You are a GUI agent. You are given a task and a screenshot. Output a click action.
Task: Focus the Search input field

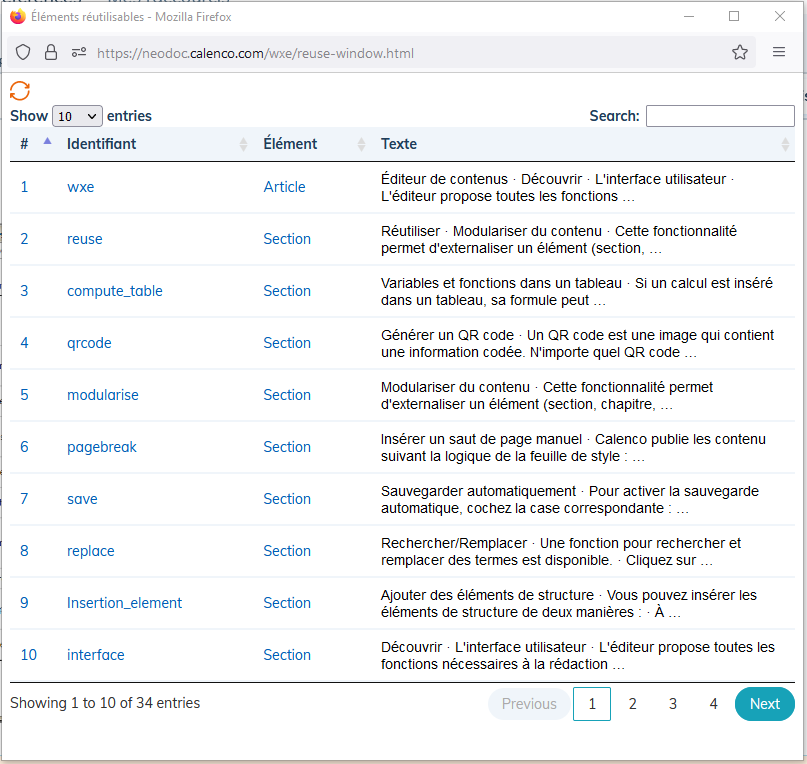(x=720, y=116)
